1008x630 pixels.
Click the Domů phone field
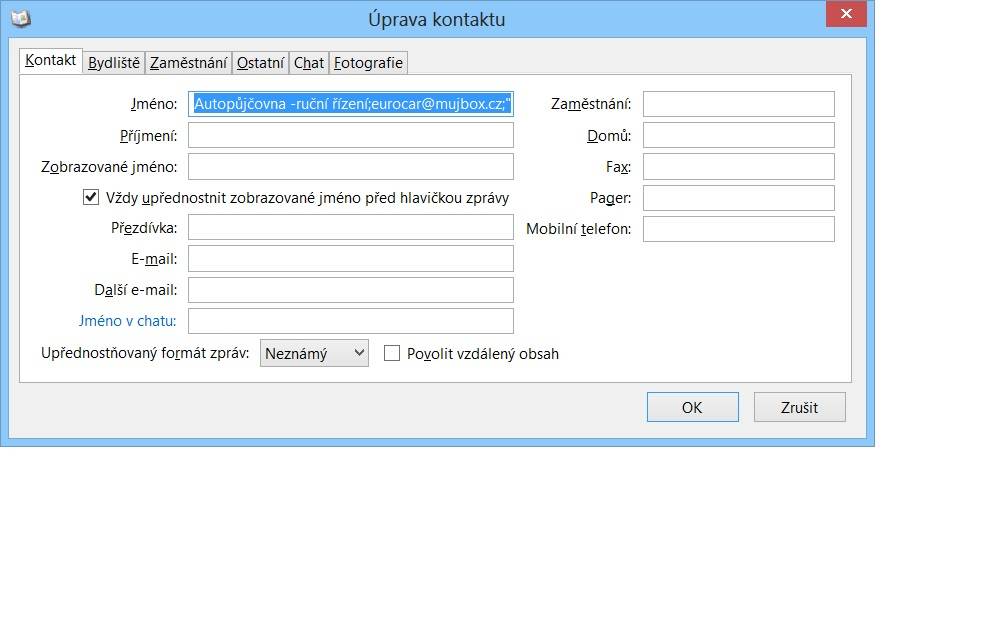click(x=739, y=136)
